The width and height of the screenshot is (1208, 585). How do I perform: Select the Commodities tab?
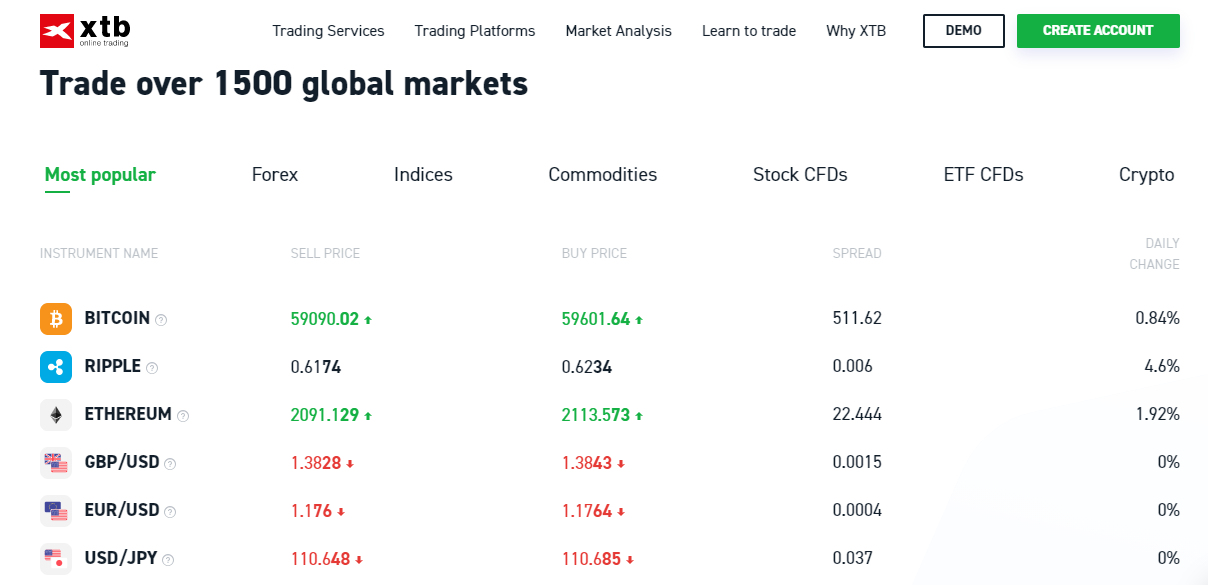(x=602, y=175)
